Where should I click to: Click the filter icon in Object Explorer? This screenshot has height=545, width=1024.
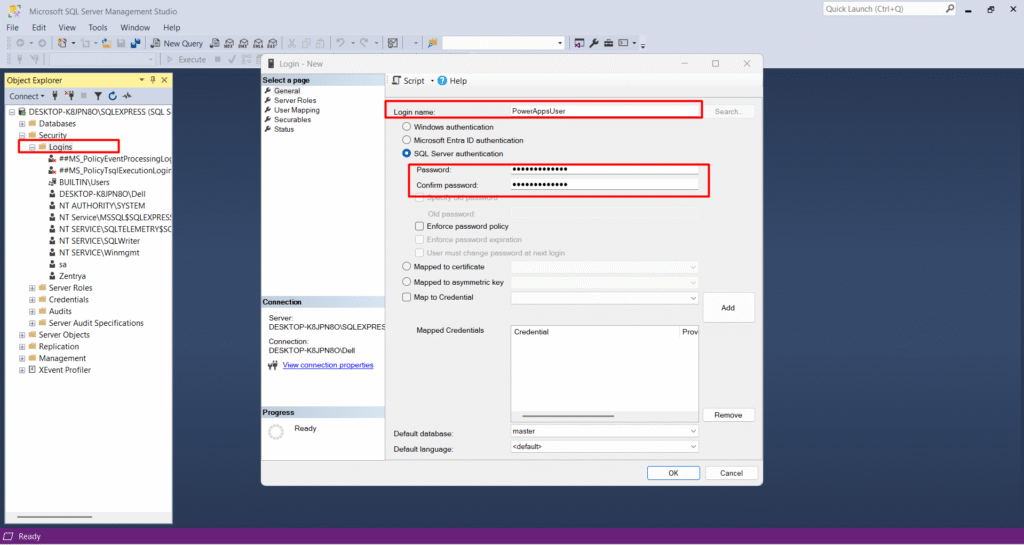(x=98, y=96)
